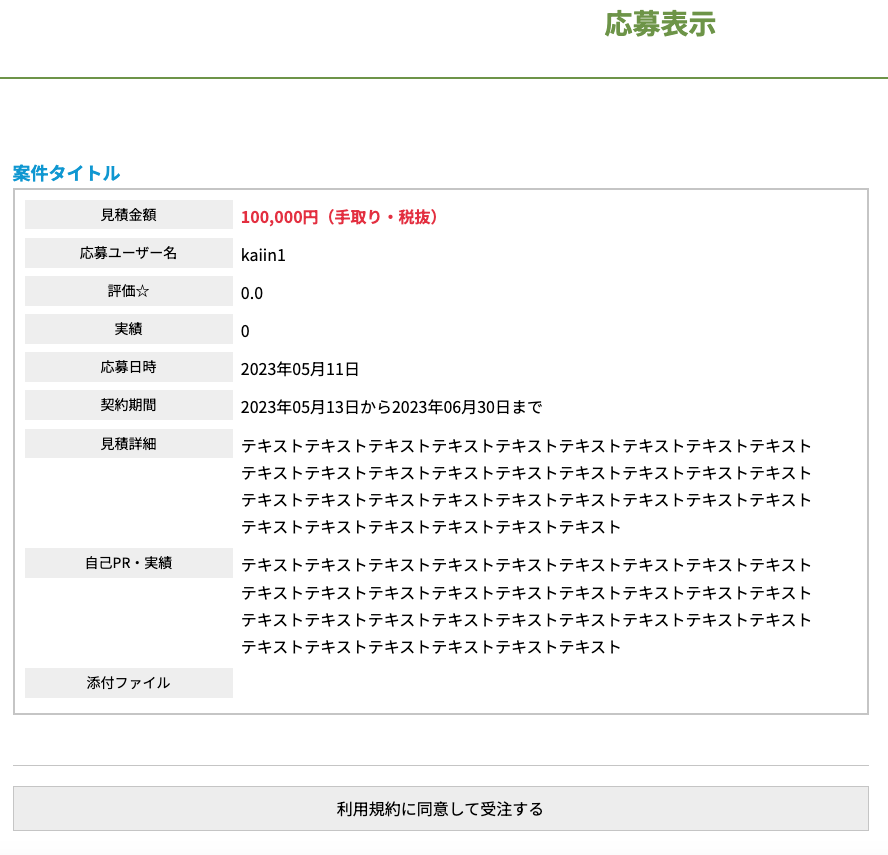This screenshot has height=855, width=888.
Task: Select the application date 2023年05月11日
Action: (x=299, y=369)
